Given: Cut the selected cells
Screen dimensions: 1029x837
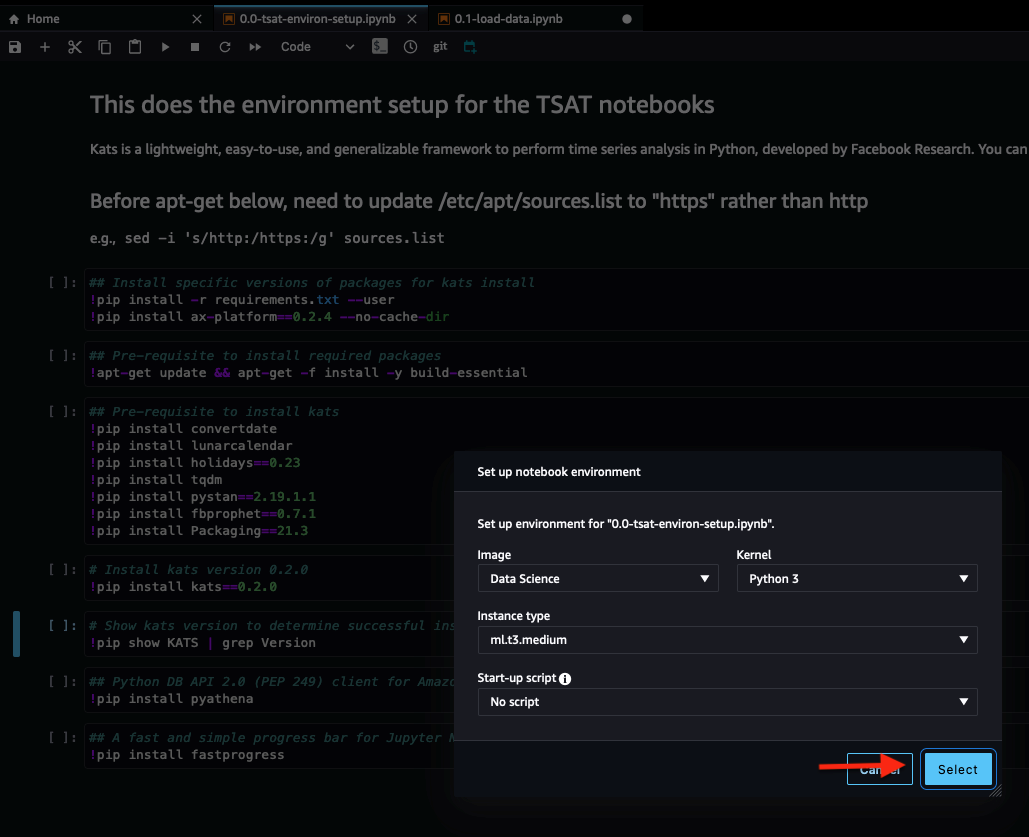Looking at the screenshot, I should click(x=74, y=46).
